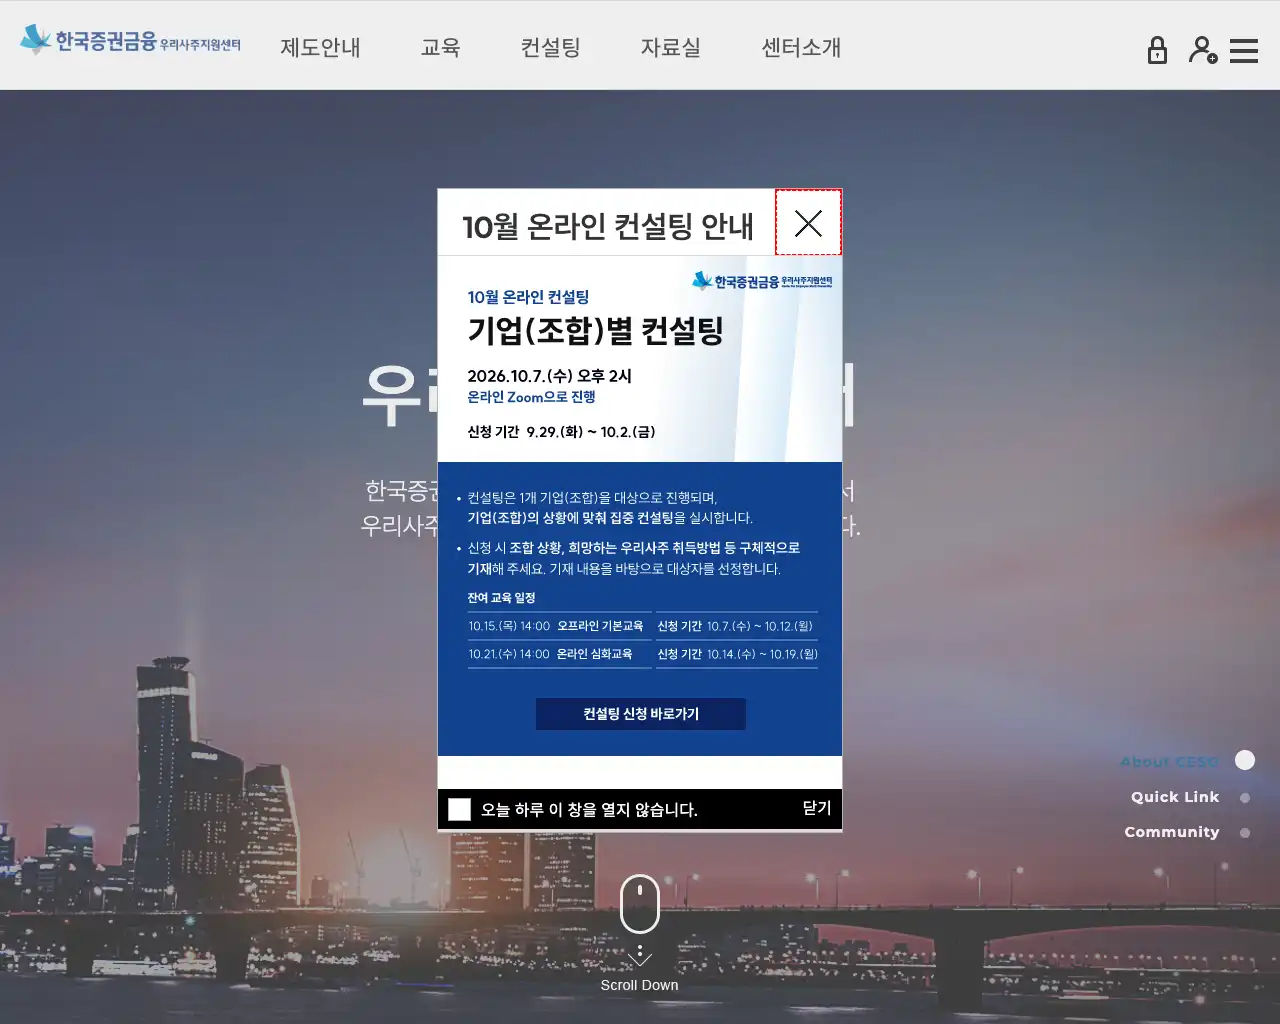Viewport: 1280px width, 1024px height.
Task: Click the logo inside the popup banner
Action: click(x=762, y=281)
